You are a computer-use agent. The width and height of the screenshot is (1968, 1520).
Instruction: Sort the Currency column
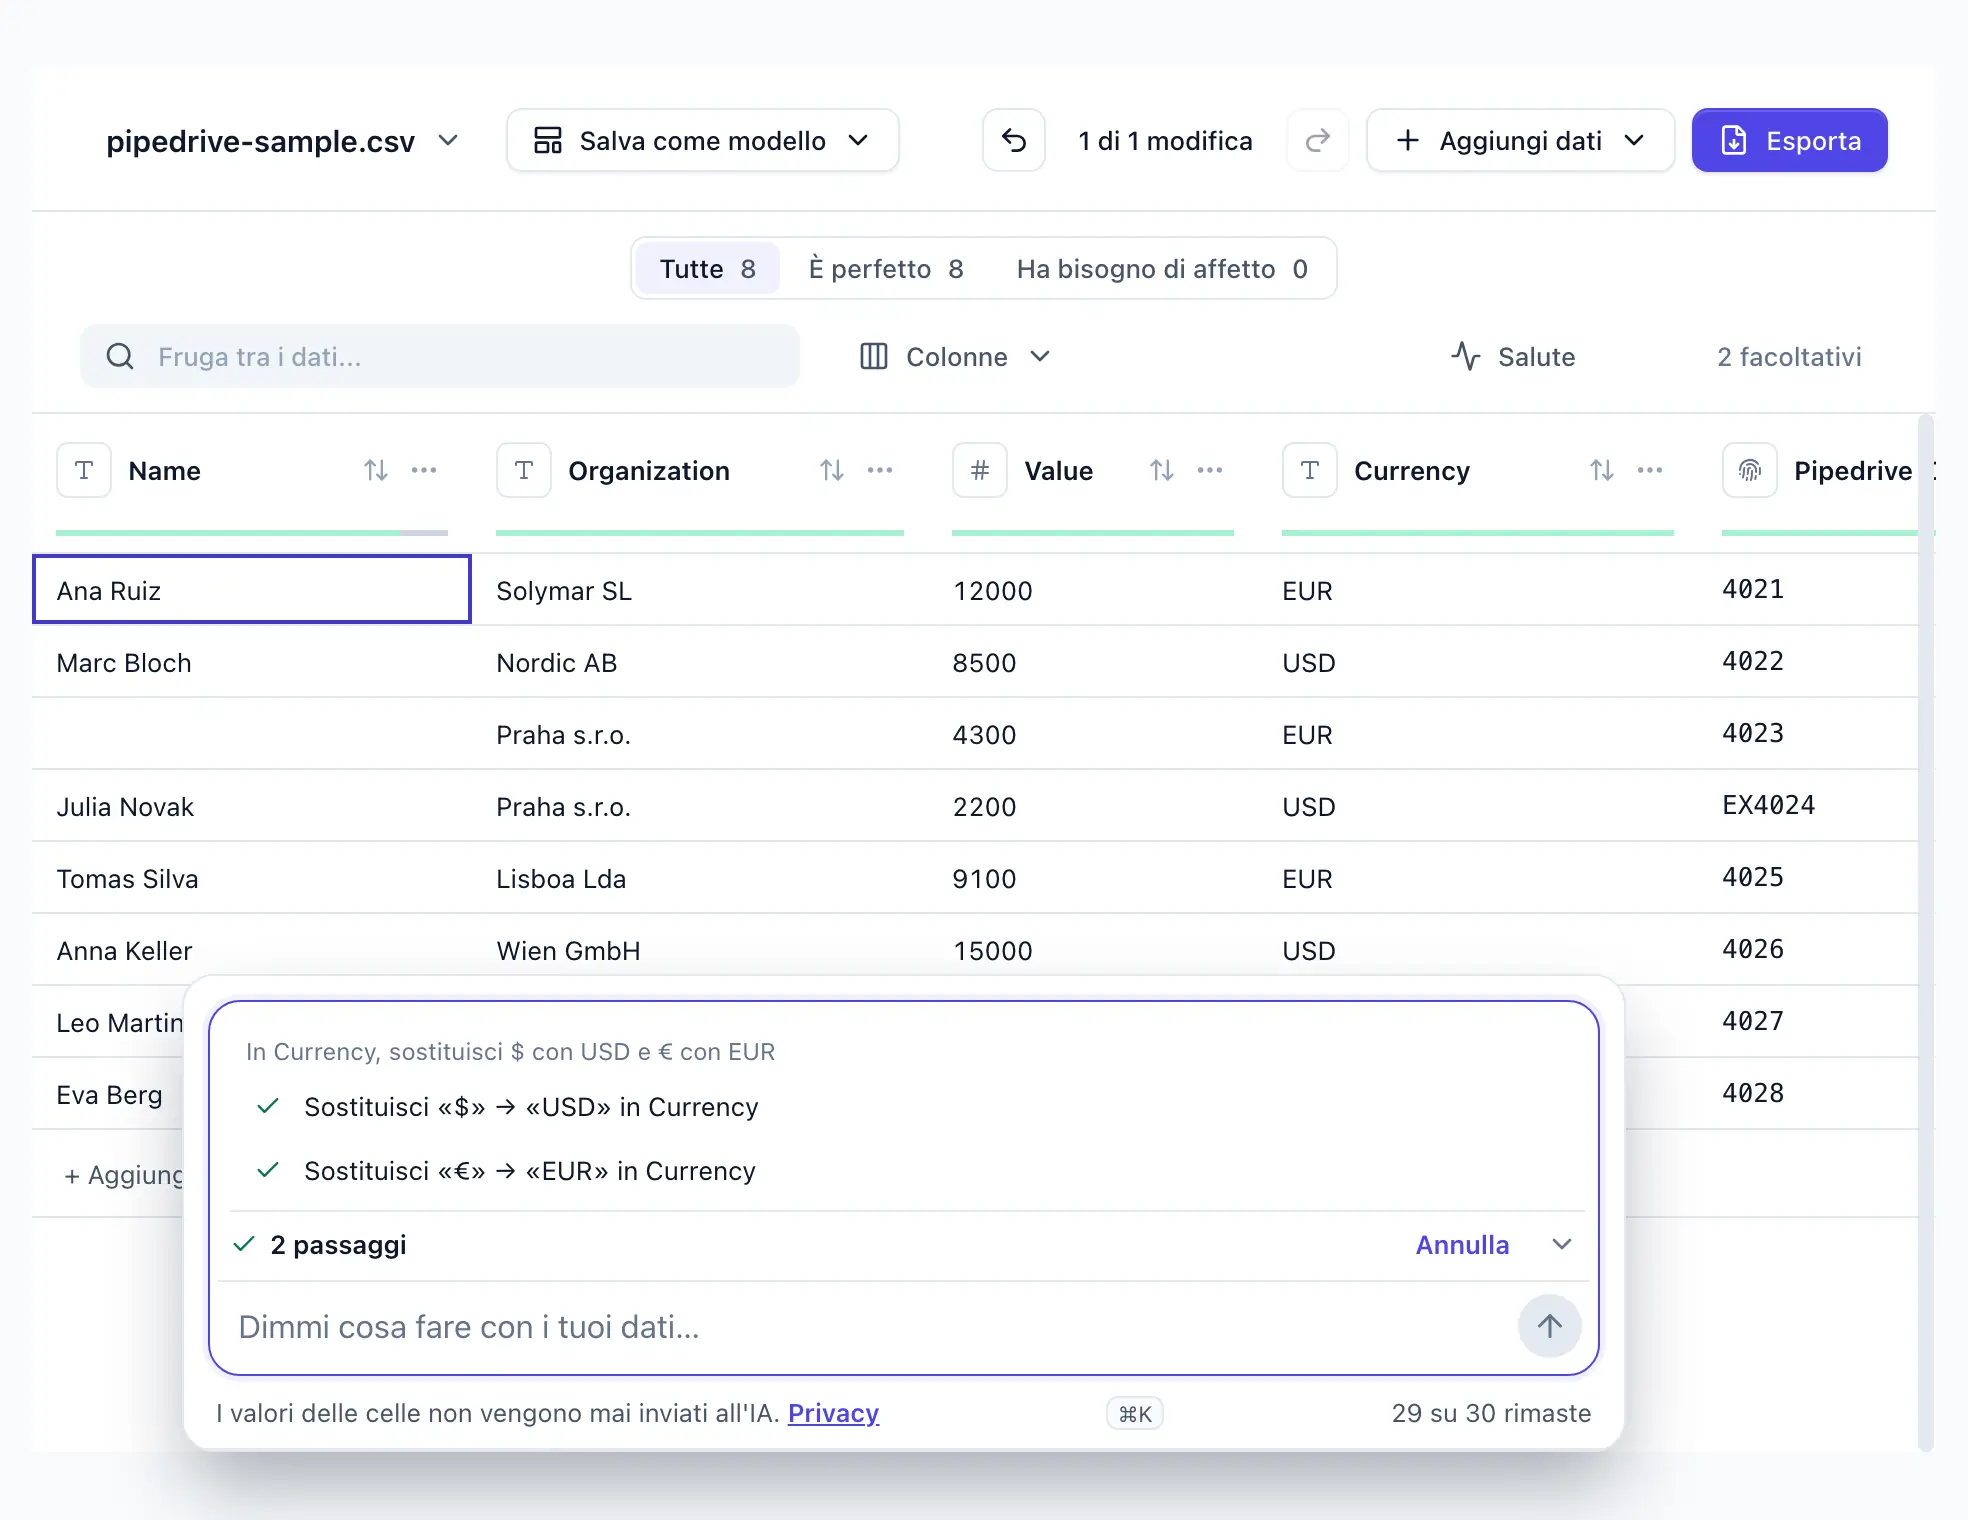tap(1602, 470)
